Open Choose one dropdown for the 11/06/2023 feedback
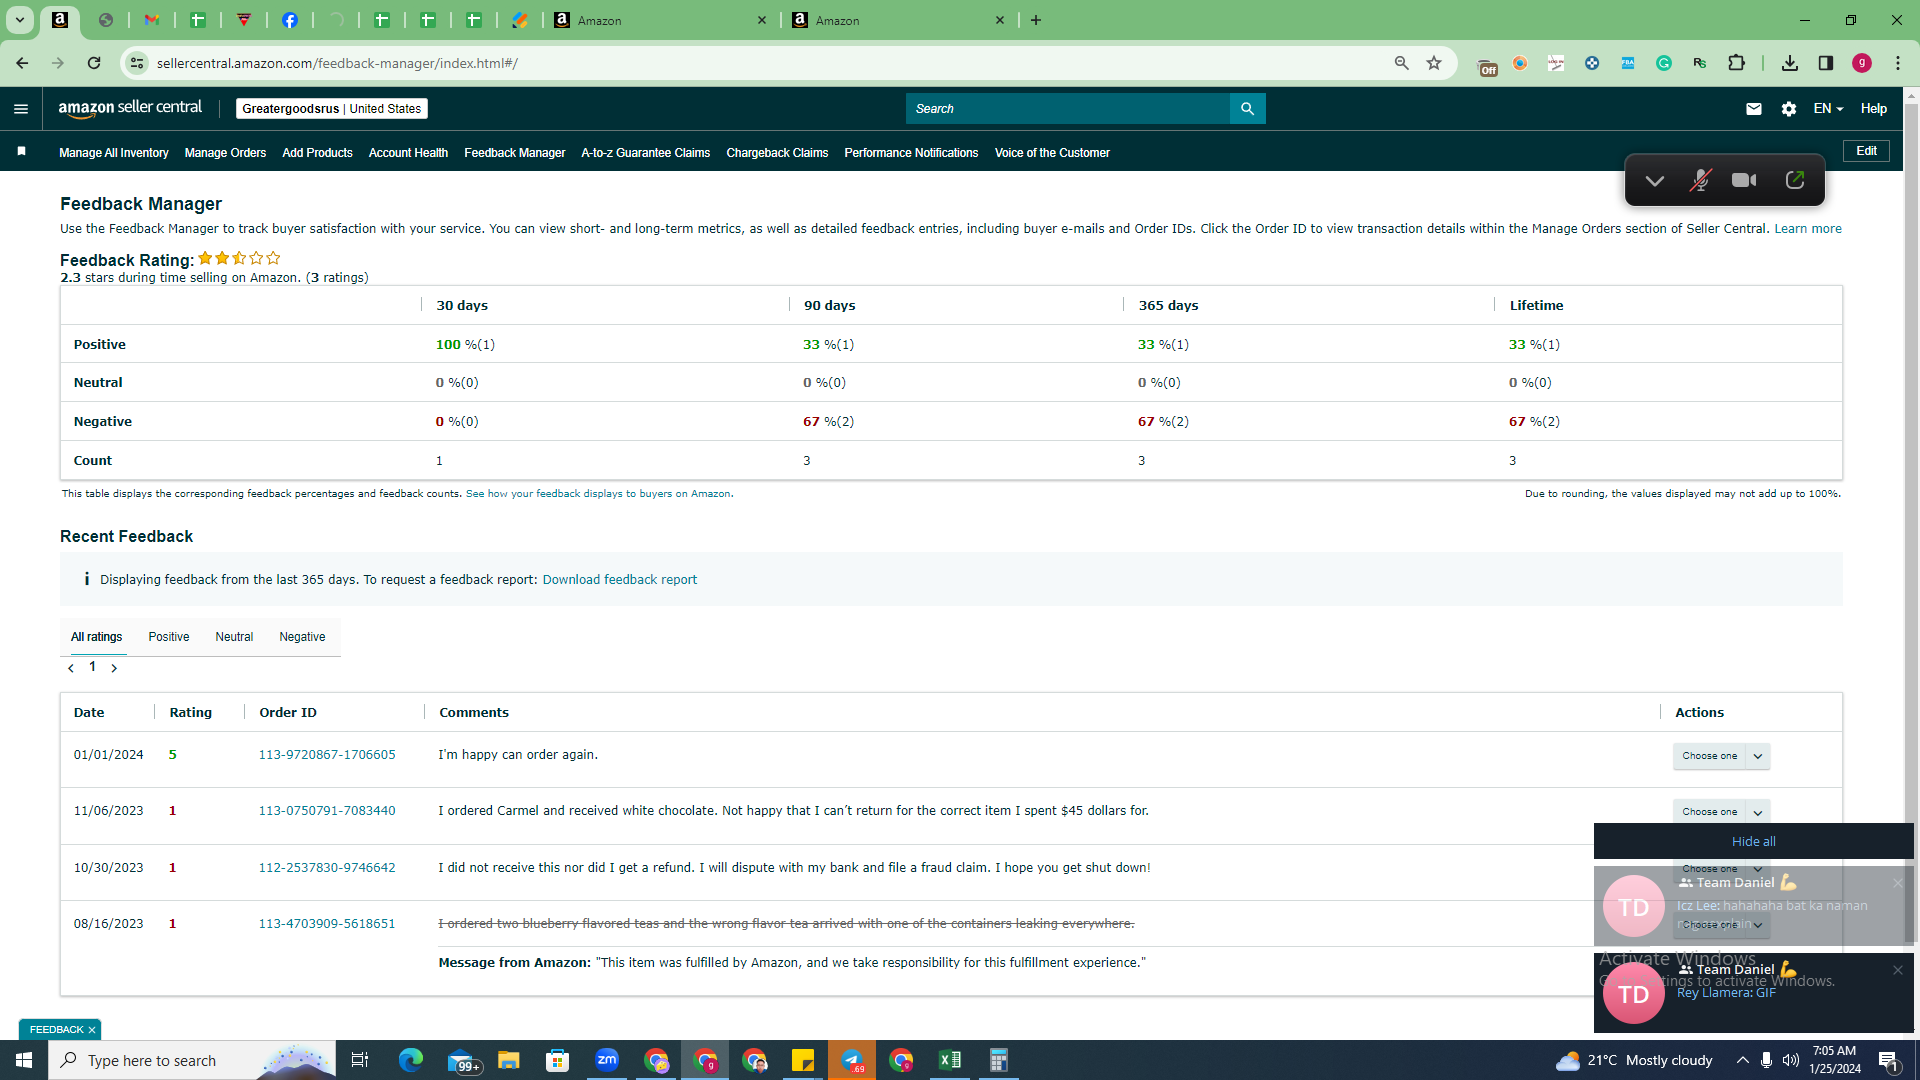The width and height of the screenshot is (1920, 1080). 1721,812
